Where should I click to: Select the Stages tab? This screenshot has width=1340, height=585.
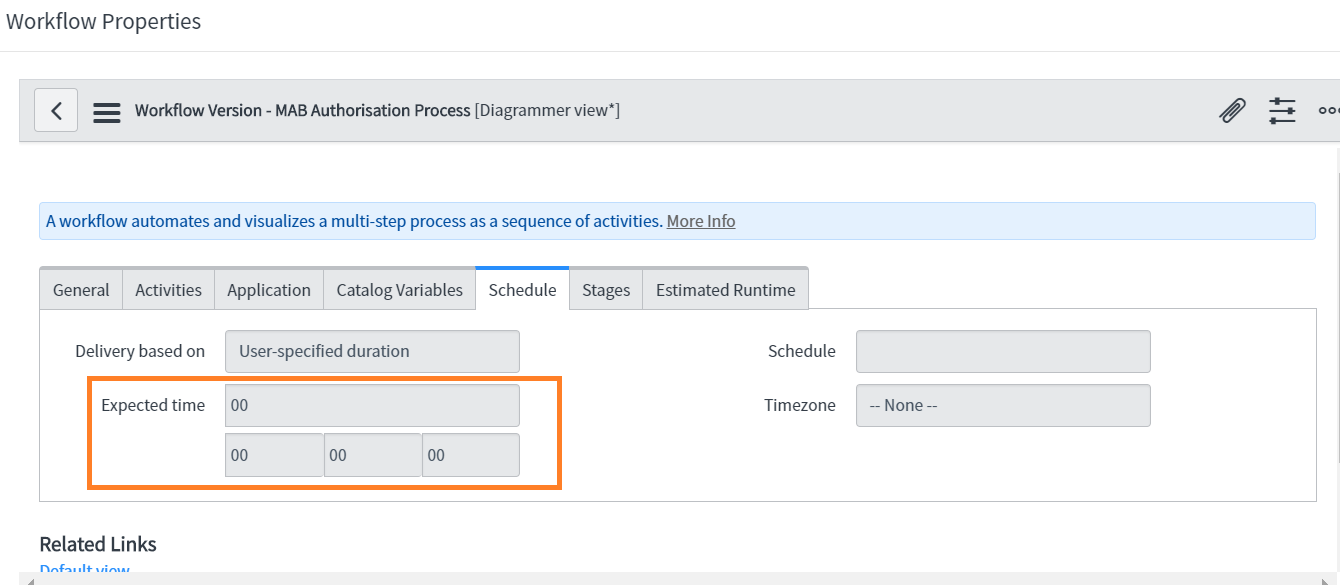point(606,289)
